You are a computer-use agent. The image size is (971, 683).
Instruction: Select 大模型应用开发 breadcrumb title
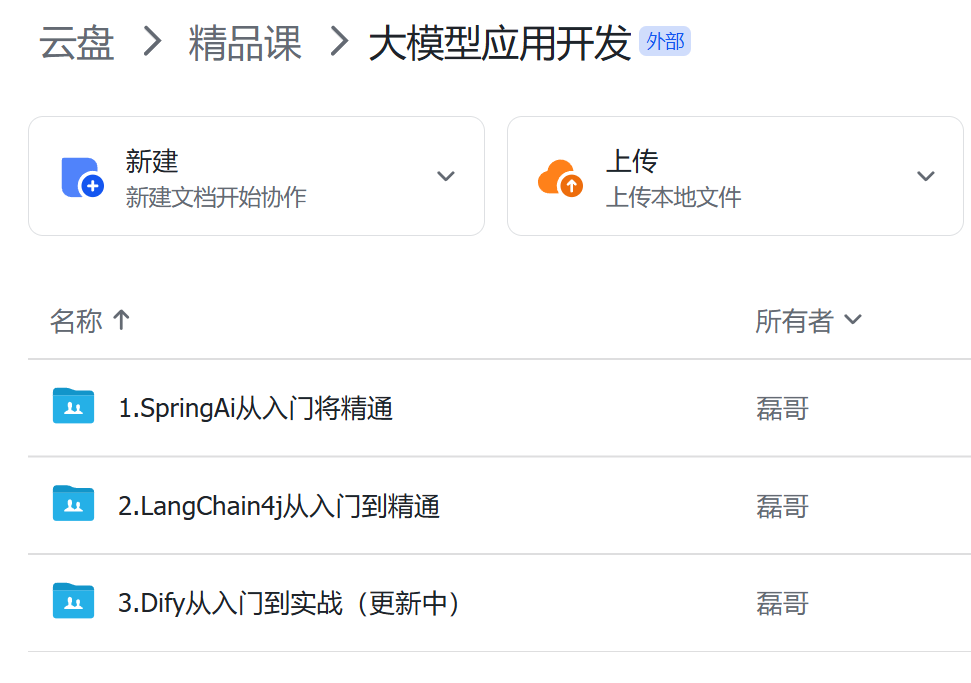[500, 43]
